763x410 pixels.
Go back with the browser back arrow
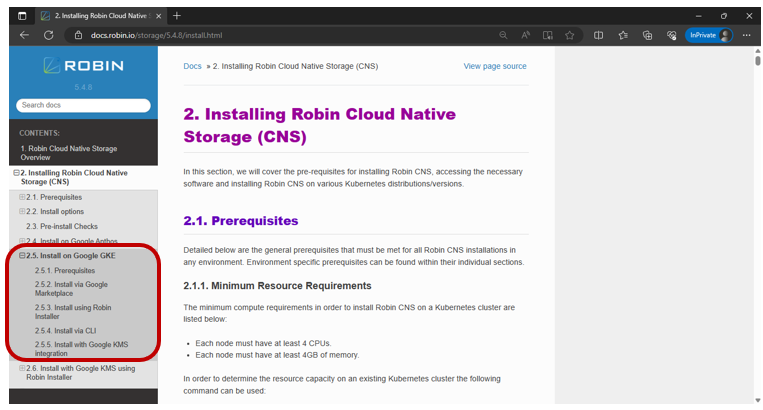pos(24,35)
